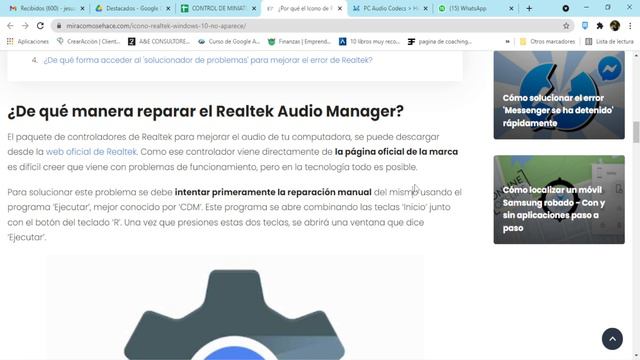Screen dimensions: 640x360
Task: Click the scrollbar up arrow
Action: (x=636, y=55)
